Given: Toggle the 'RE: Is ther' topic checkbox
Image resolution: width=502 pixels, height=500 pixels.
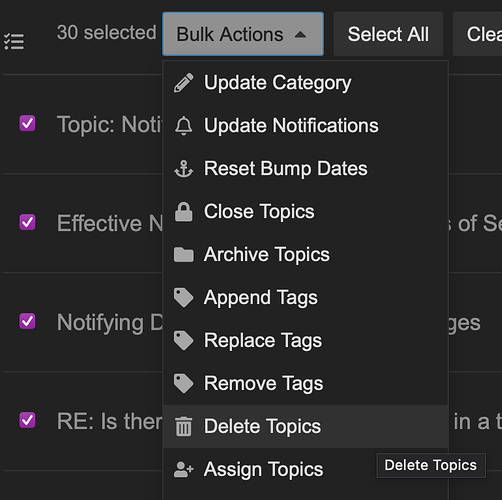Looking at the screenshot, I should (x=27, y=420).
